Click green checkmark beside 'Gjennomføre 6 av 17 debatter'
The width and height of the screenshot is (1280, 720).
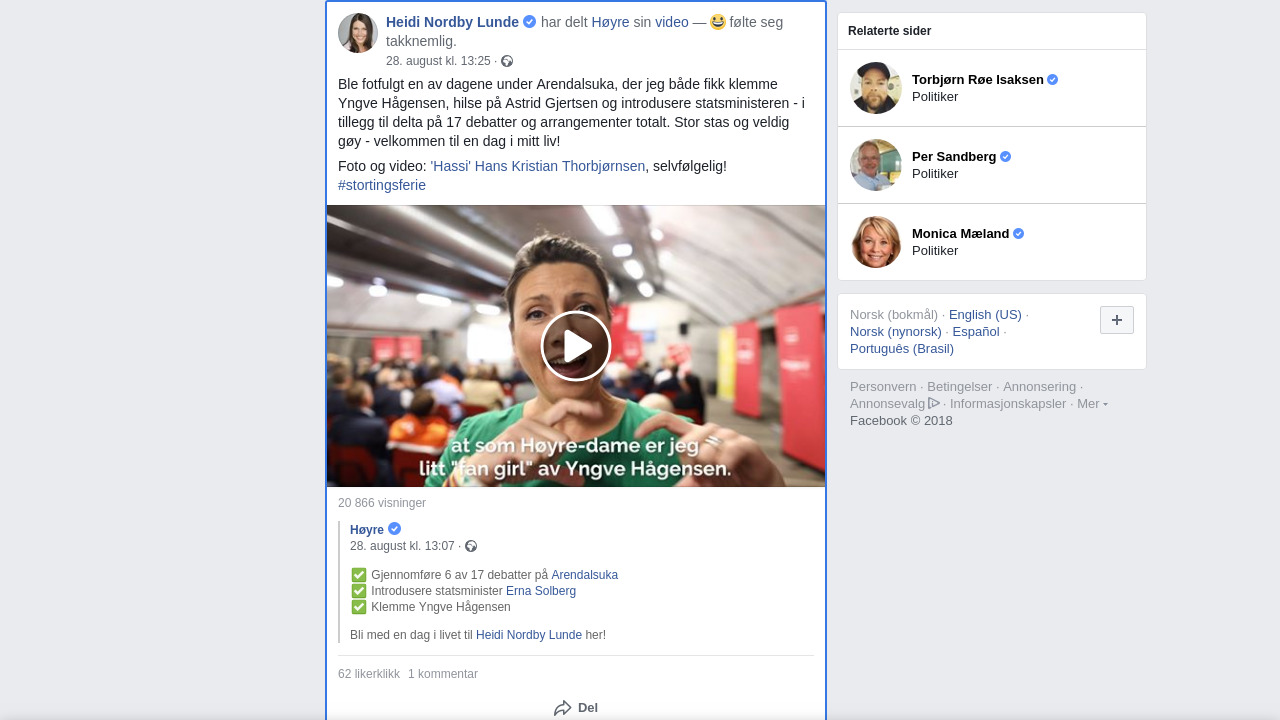click(x=359, y=575)
